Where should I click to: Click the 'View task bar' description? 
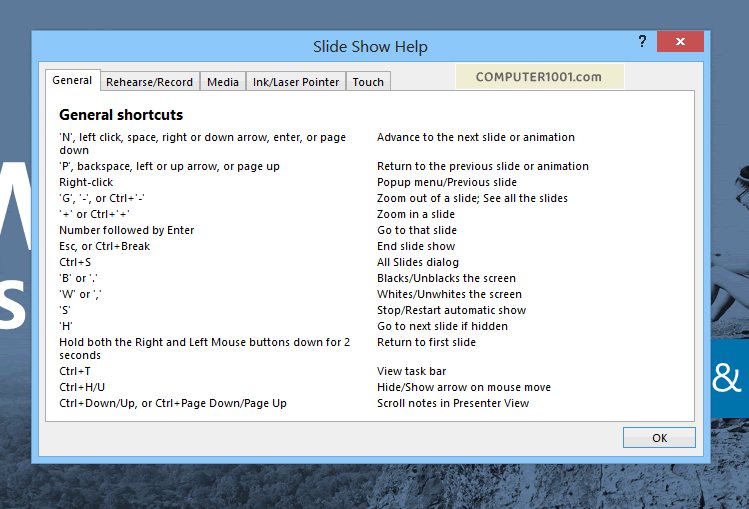click(411, 371)
